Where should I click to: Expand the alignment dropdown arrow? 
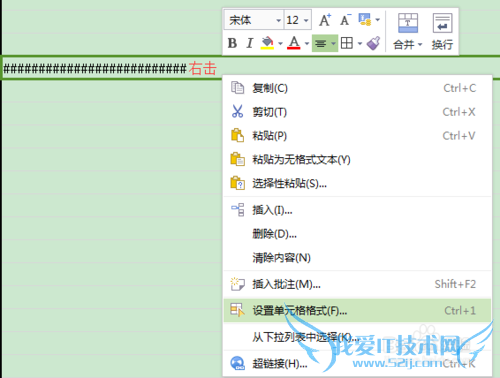pyautogui.click(x=333, y=44)
